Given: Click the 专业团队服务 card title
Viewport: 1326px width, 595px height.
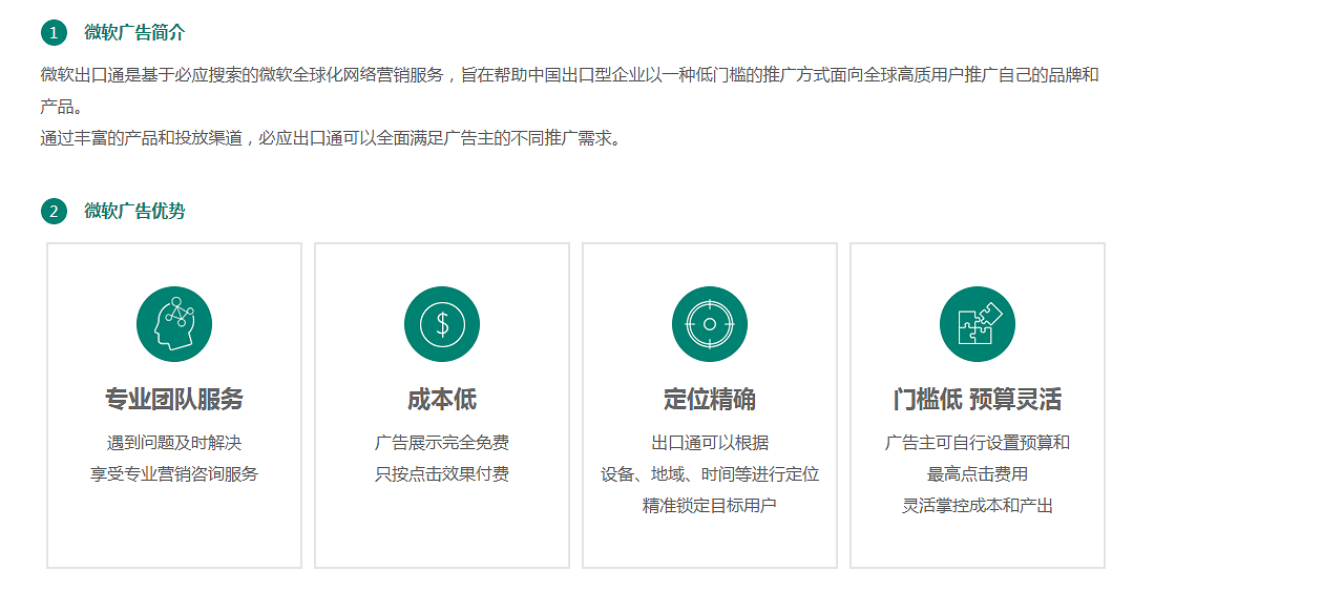Looking at the screenshot, I should [174, 400].
